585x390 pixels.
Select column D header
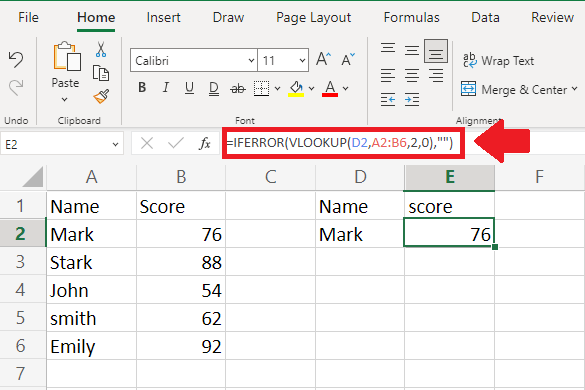coord(360,177)
